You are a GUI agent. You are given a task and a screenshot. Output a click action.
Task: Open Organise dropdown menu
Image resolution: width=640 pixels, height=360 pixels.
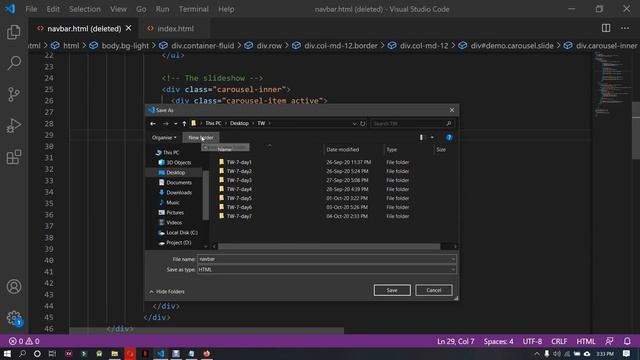tap(164, 138)
